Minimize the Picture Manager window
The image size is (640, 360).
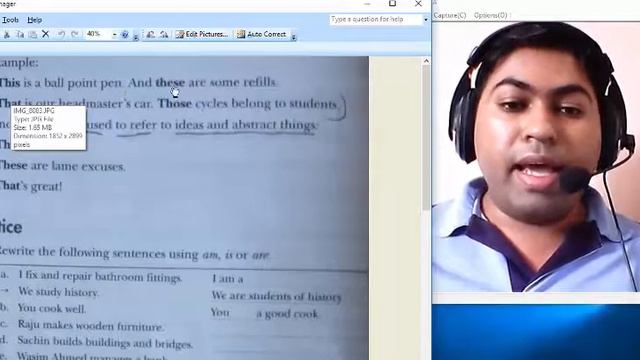[367, 4]
